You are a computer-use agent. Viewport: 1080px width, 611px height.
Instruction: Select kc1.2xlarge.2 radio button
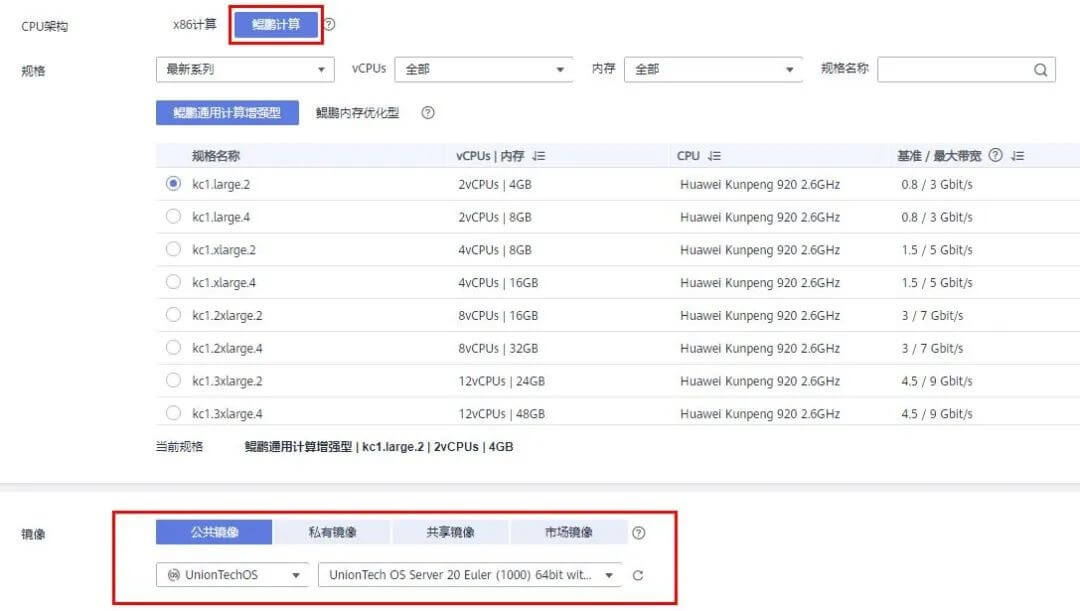pyautogui.click(x=174, y=315)
